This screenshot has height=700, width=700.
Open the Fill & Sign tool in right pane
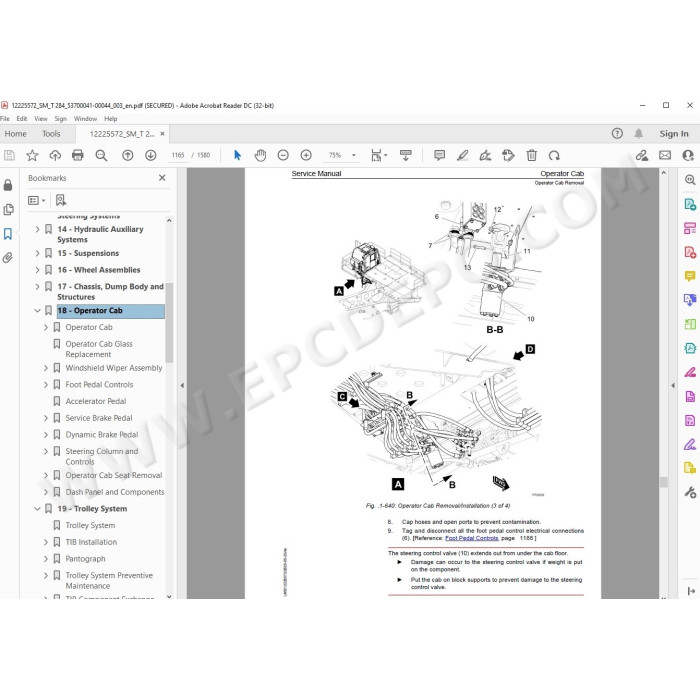coord(690,445)
